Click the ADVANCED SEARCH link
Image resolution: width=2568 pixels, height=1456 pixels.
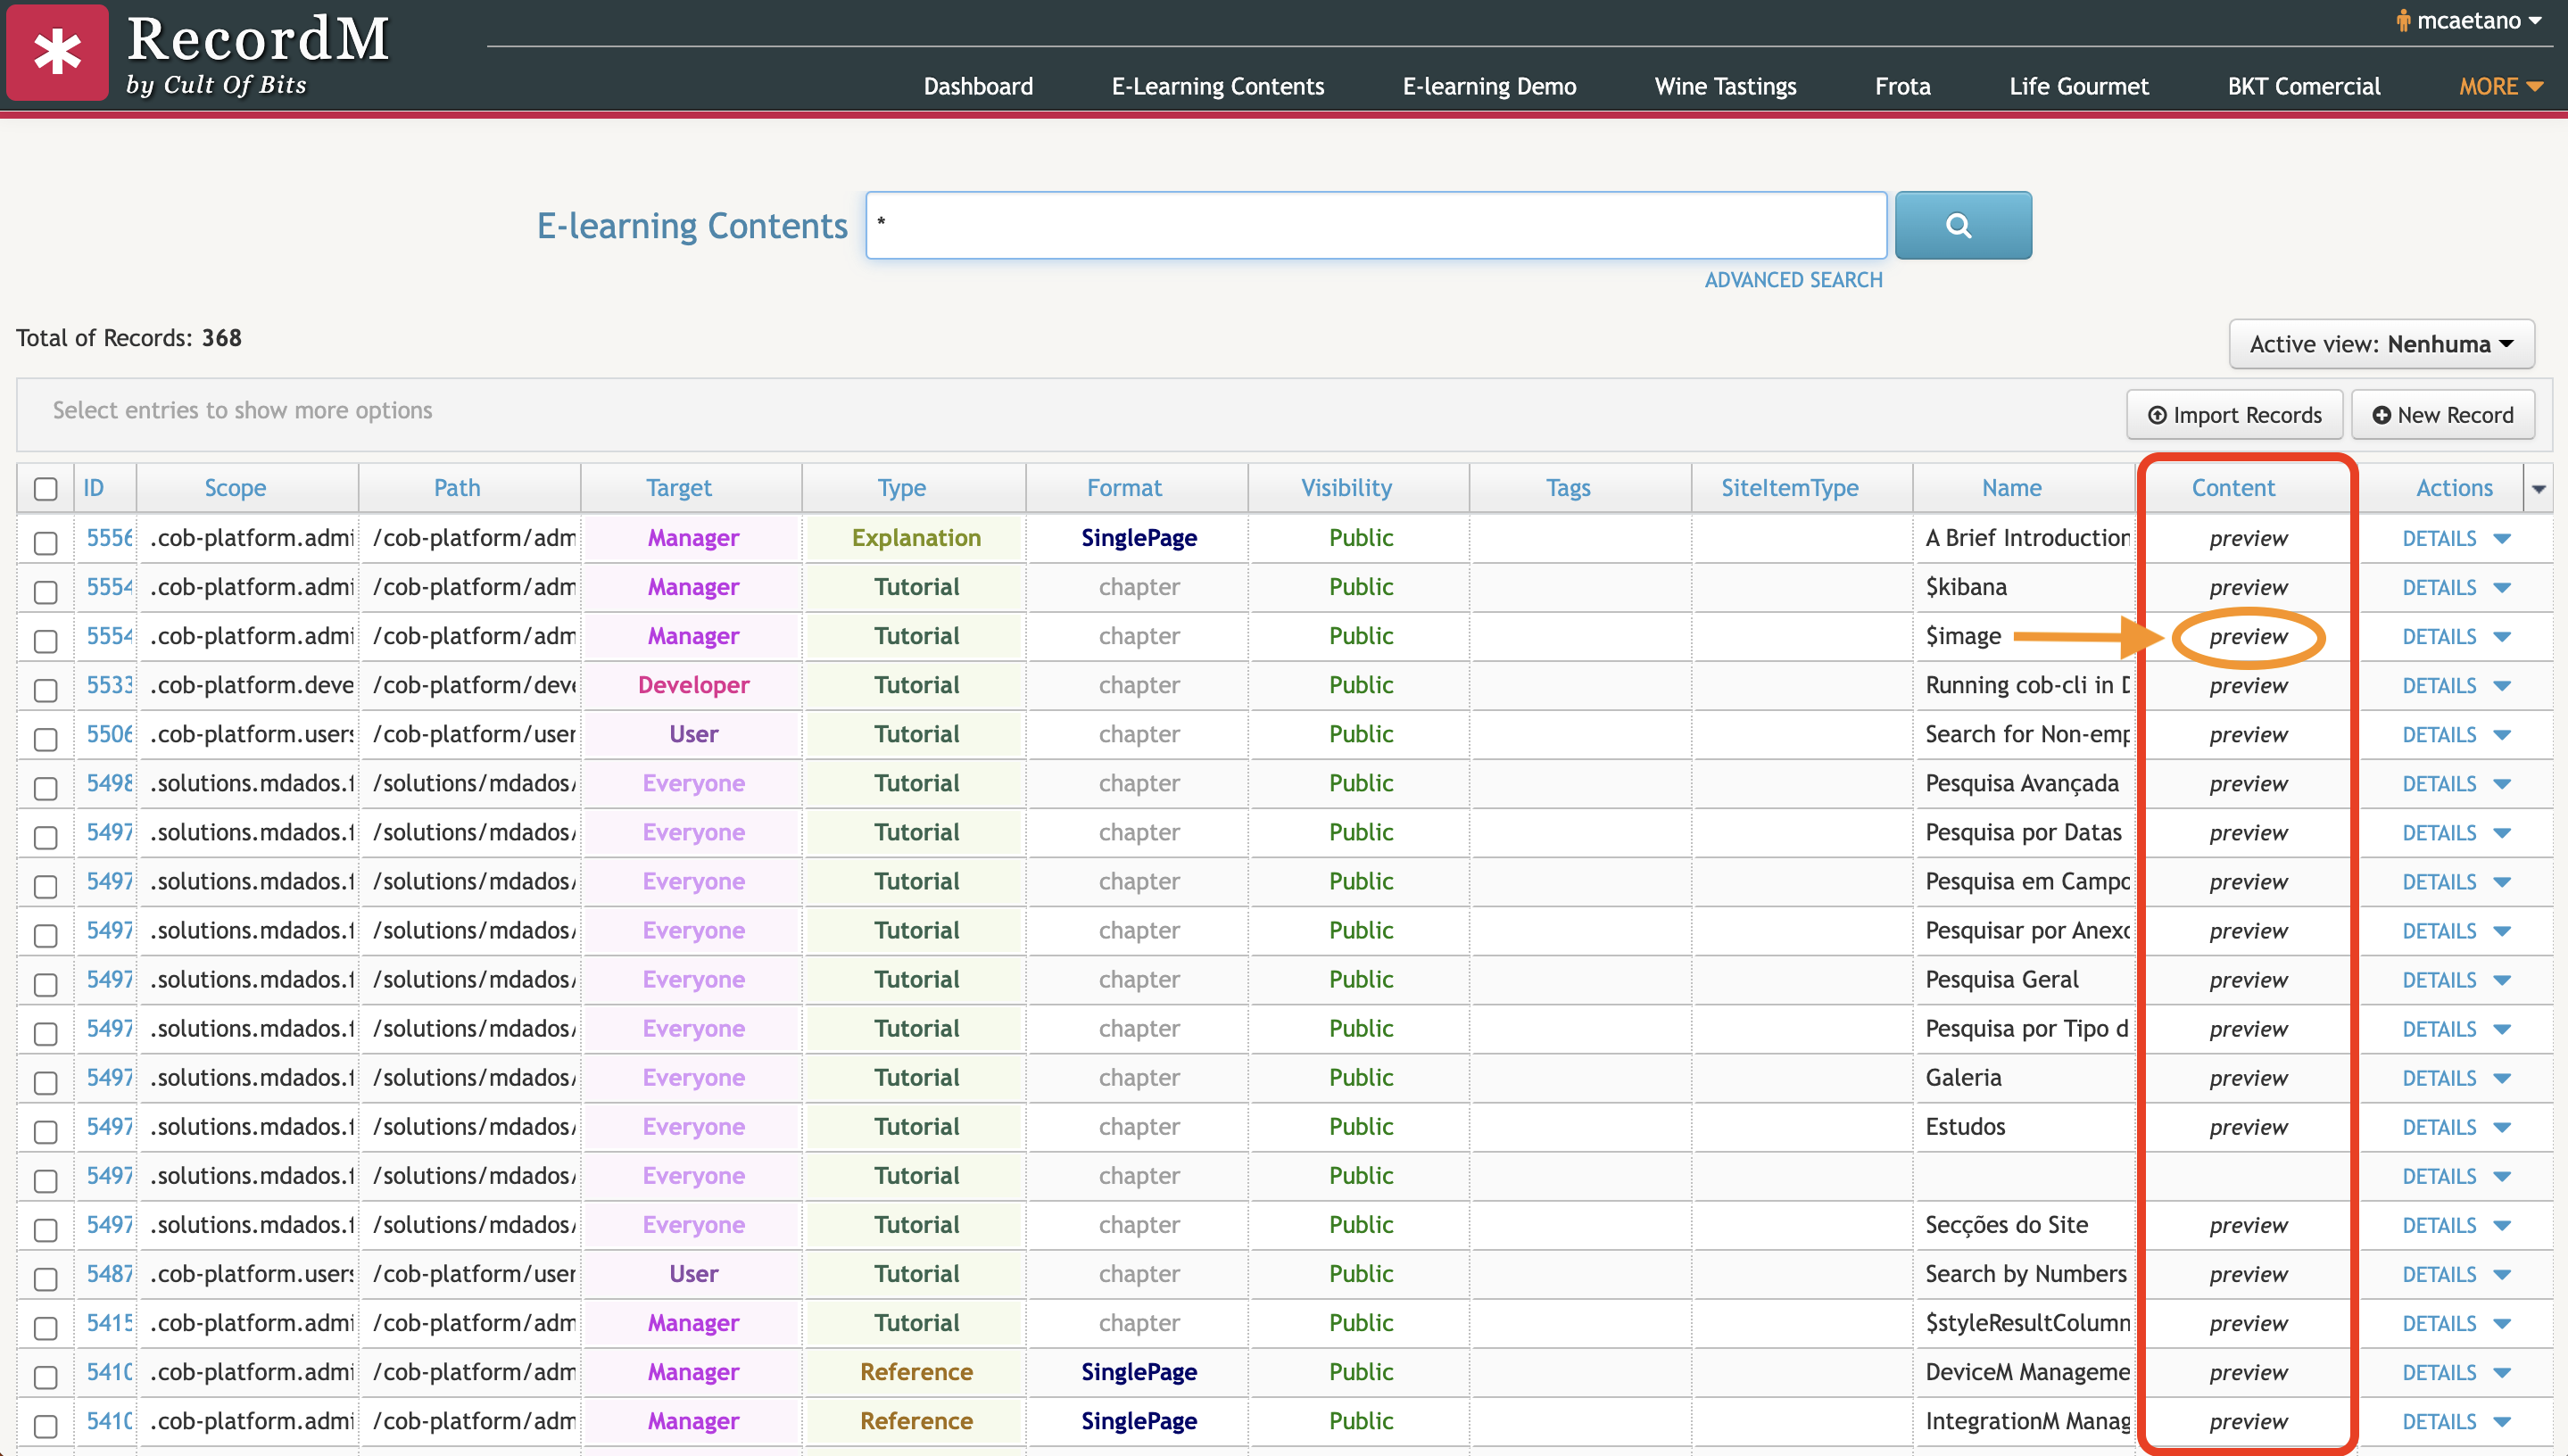tap(1793, 280)
